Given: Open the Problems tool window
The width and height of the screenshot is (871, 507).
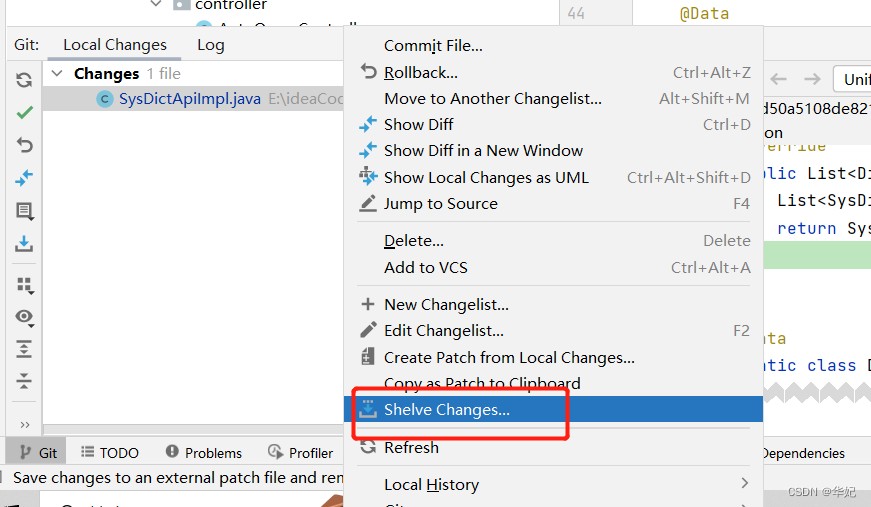Looking at the screenshot, I should point(204,453).
